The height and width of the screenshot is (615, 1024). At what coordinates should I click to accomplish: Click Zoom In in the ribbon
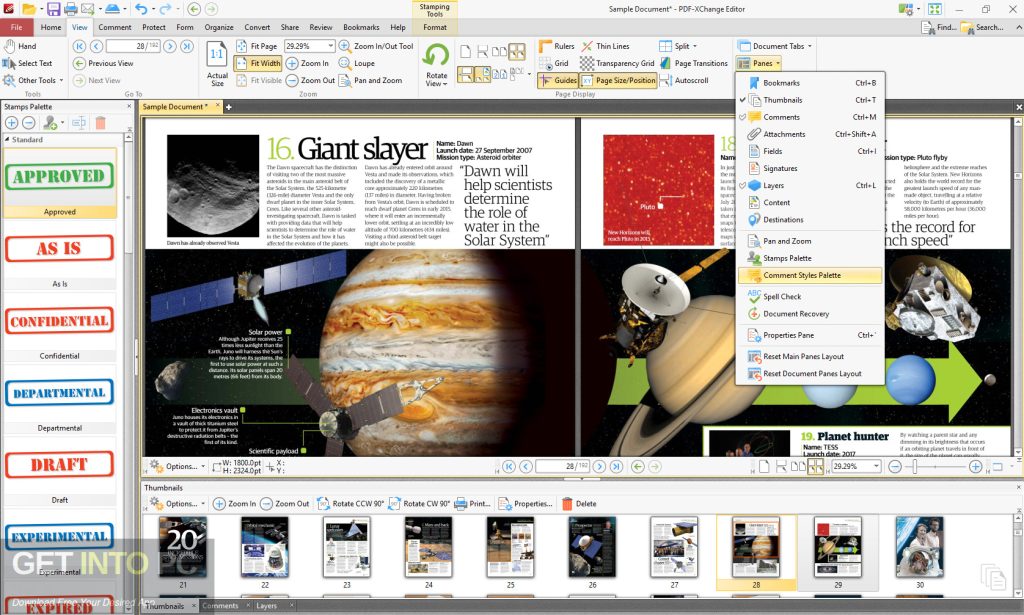click(x=308, y=63)
